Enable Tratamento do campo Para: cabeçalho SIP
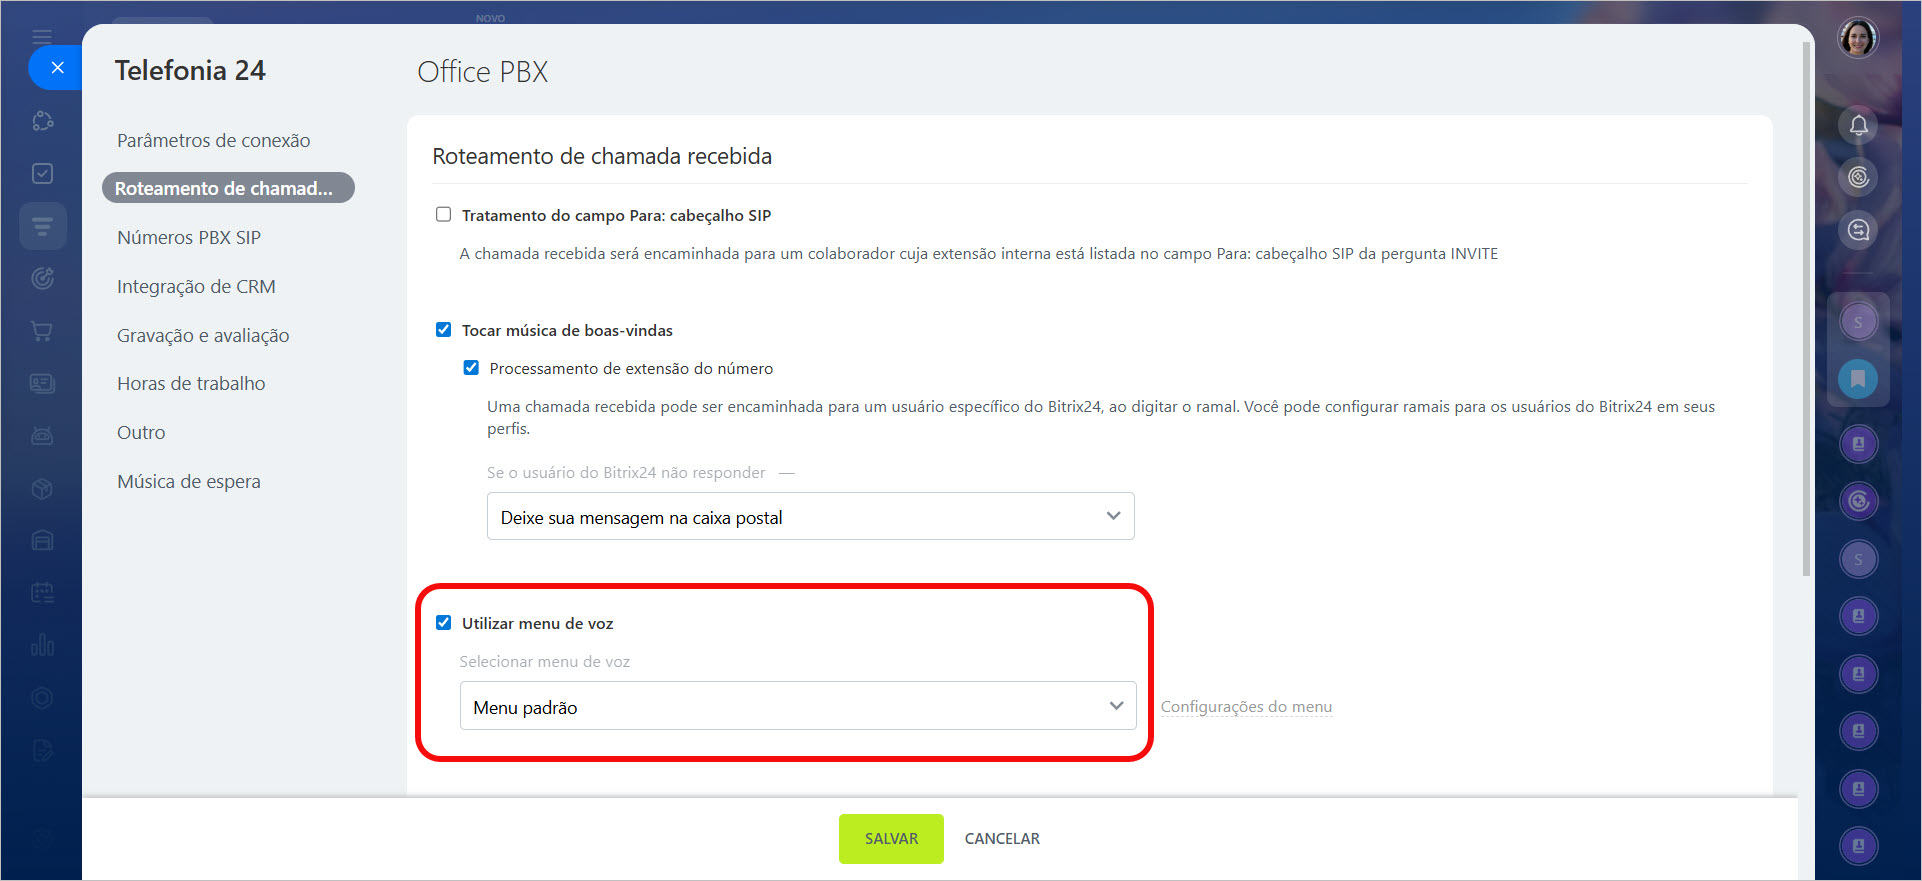 click(x=443, y=214)
